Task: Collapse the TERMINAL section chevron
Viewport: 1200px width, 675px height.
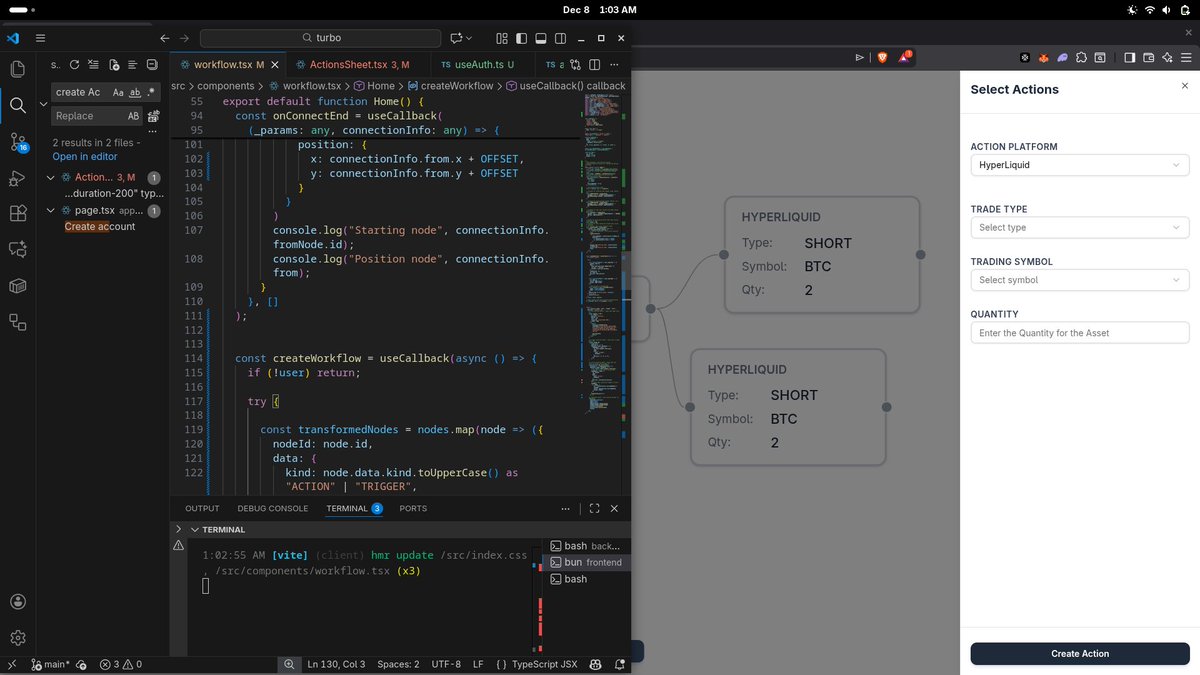Action: point(195,529)
